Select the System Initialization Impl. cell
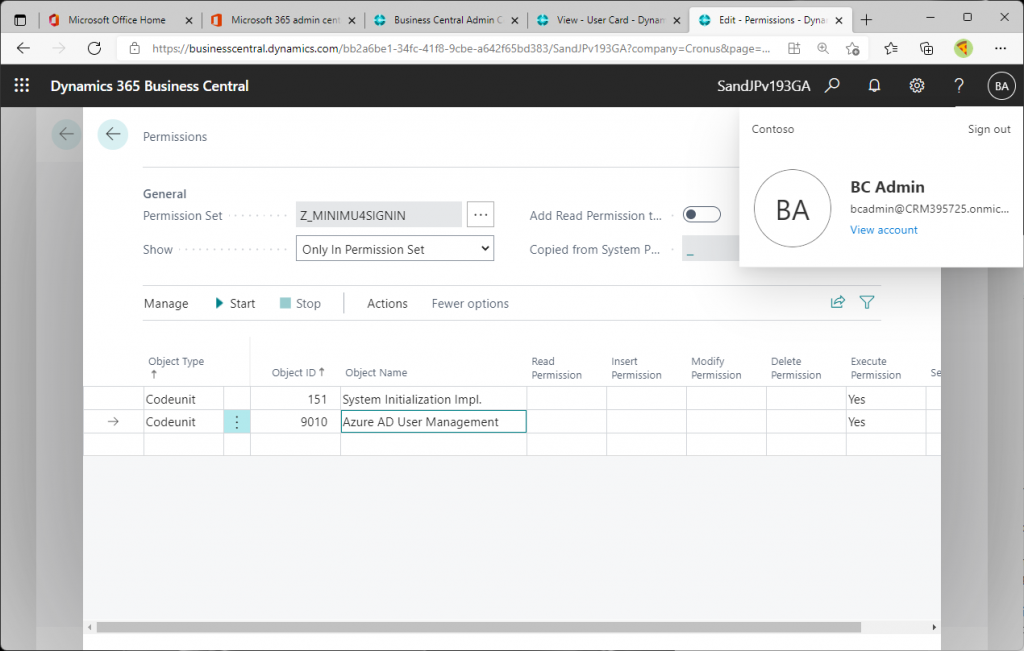1024x651 pixels. coord(434,399)
